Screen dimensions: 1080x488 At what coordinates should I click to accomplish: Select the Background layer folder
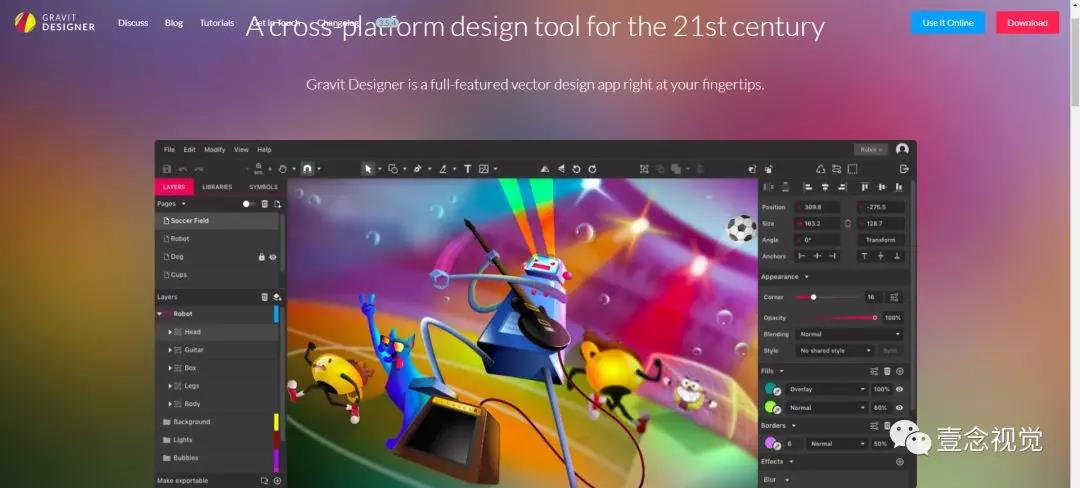pyautogui.click(x=217, y=422)
